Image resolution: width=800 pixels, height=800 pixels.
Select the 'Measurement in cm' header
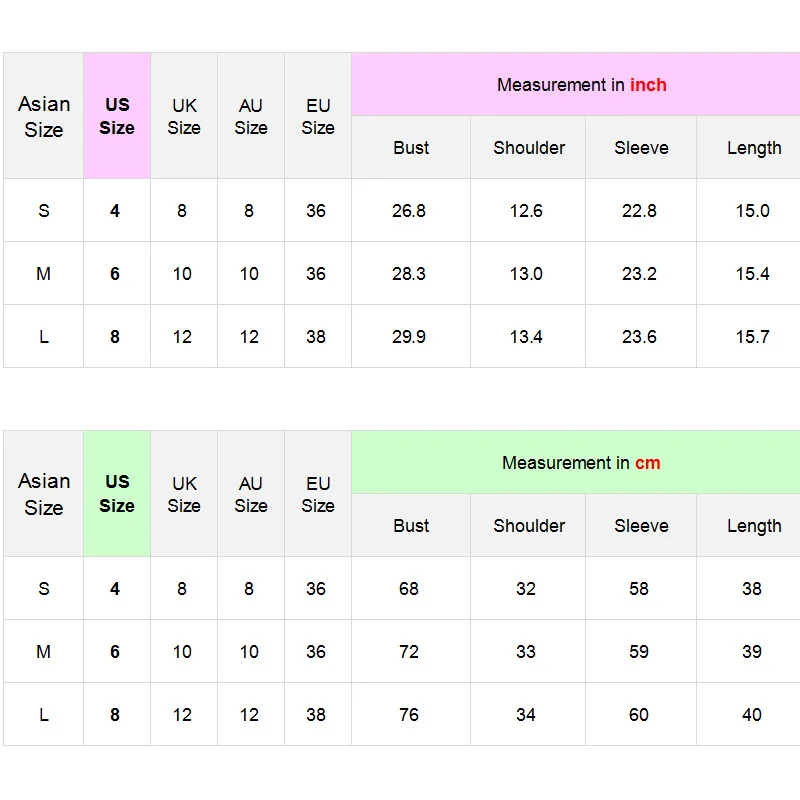581,463
